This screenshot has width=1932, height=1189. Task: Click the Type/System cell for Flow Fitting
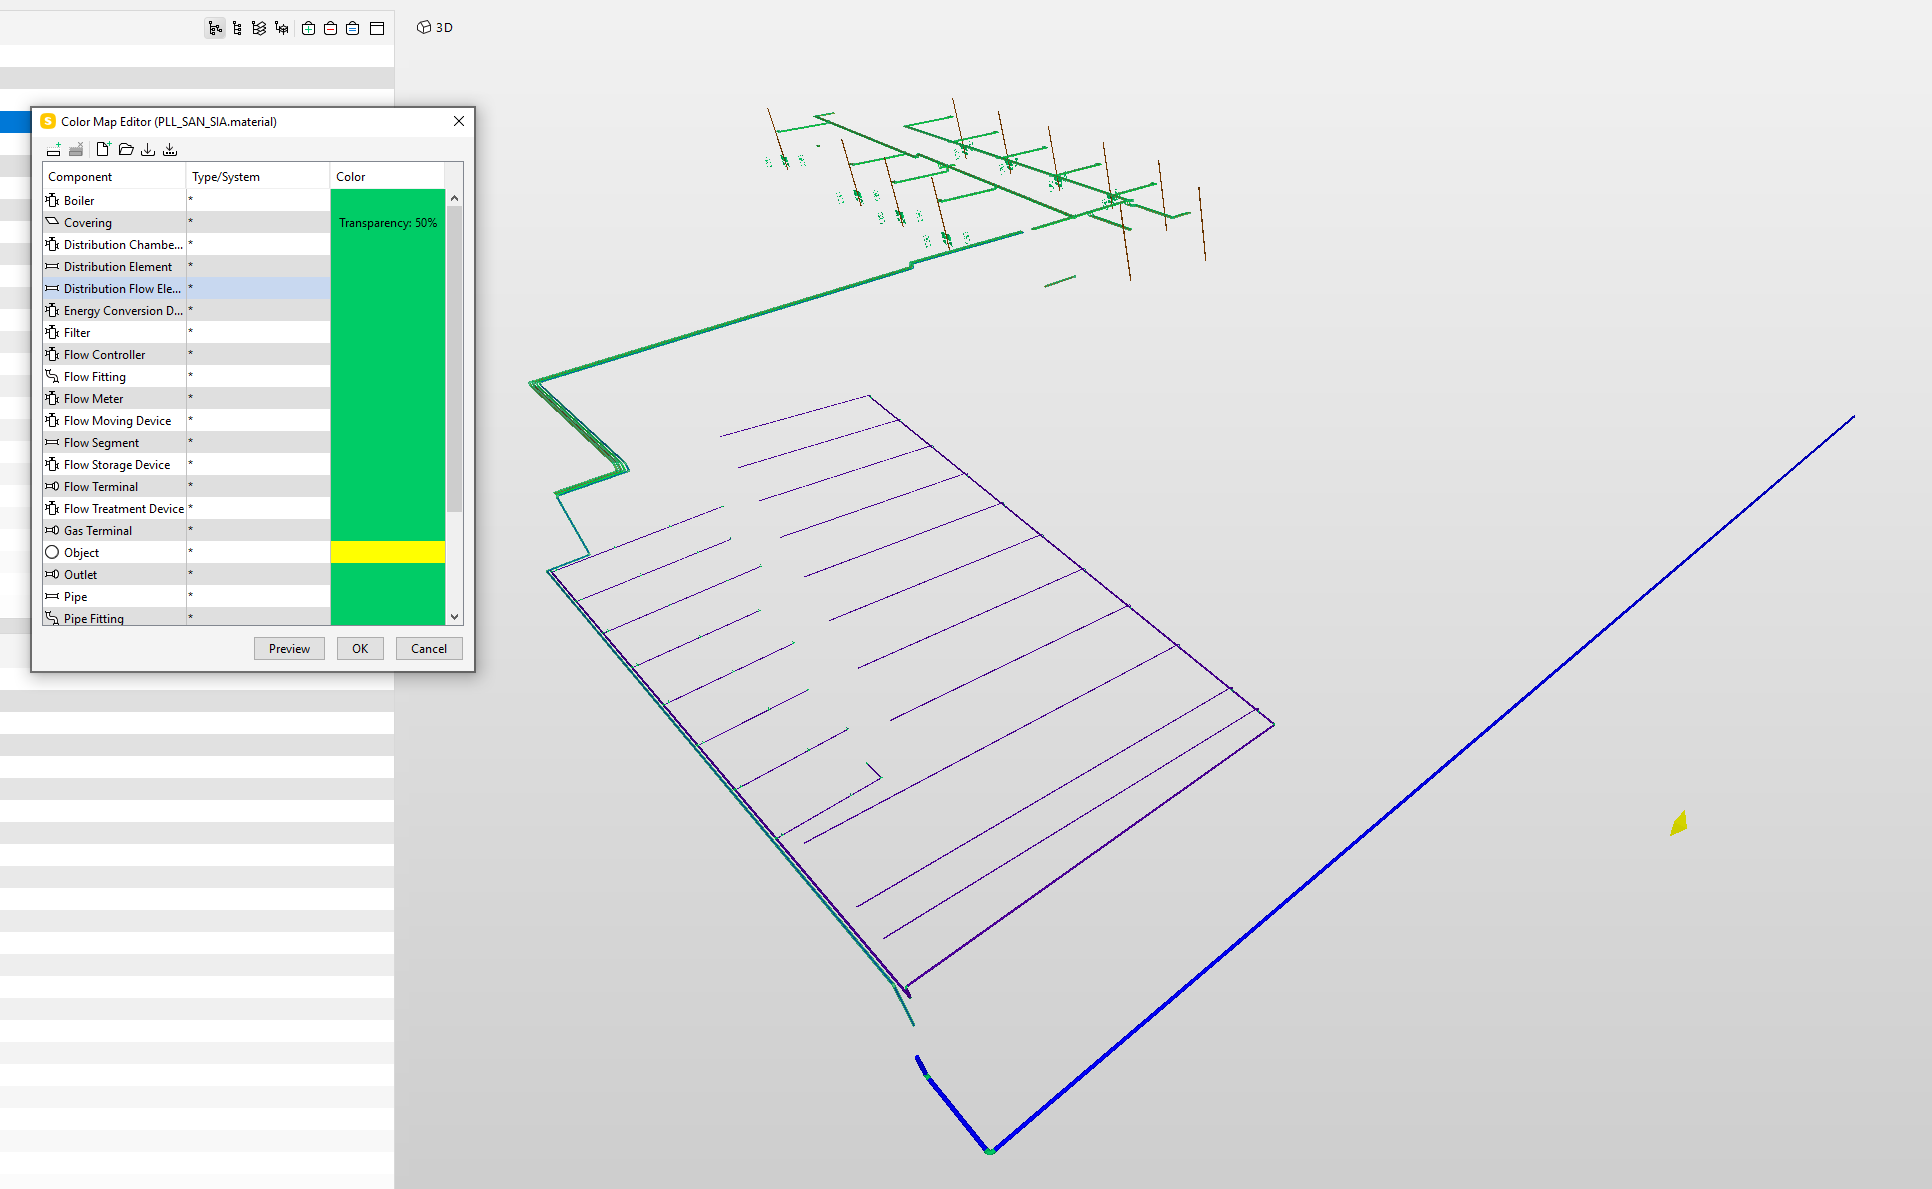(258, 376)
